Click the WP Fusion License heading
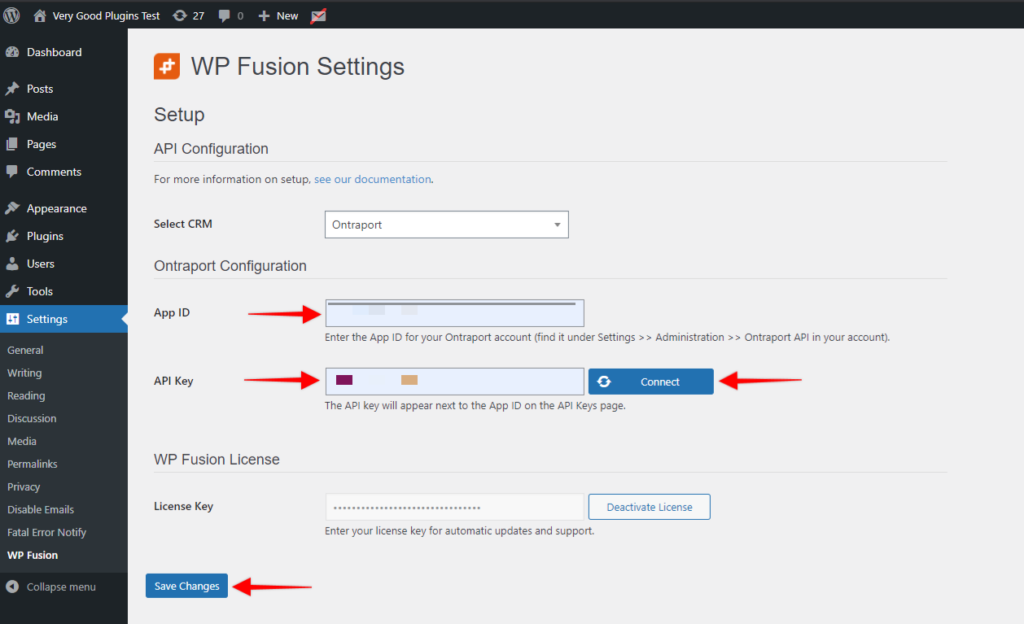This screenshot has width=1024, height=624. [x=217, y=460]
